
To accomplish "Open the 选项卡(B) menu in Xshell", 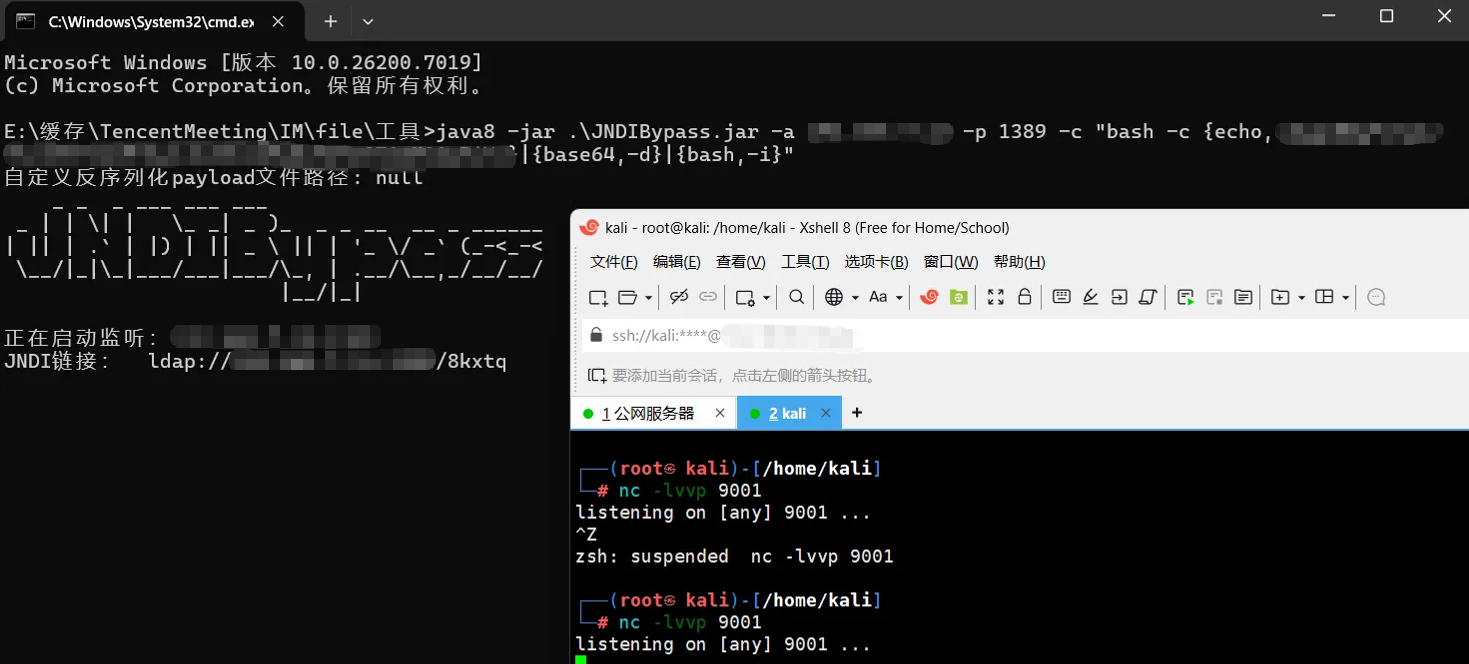I will click(876, 262).
